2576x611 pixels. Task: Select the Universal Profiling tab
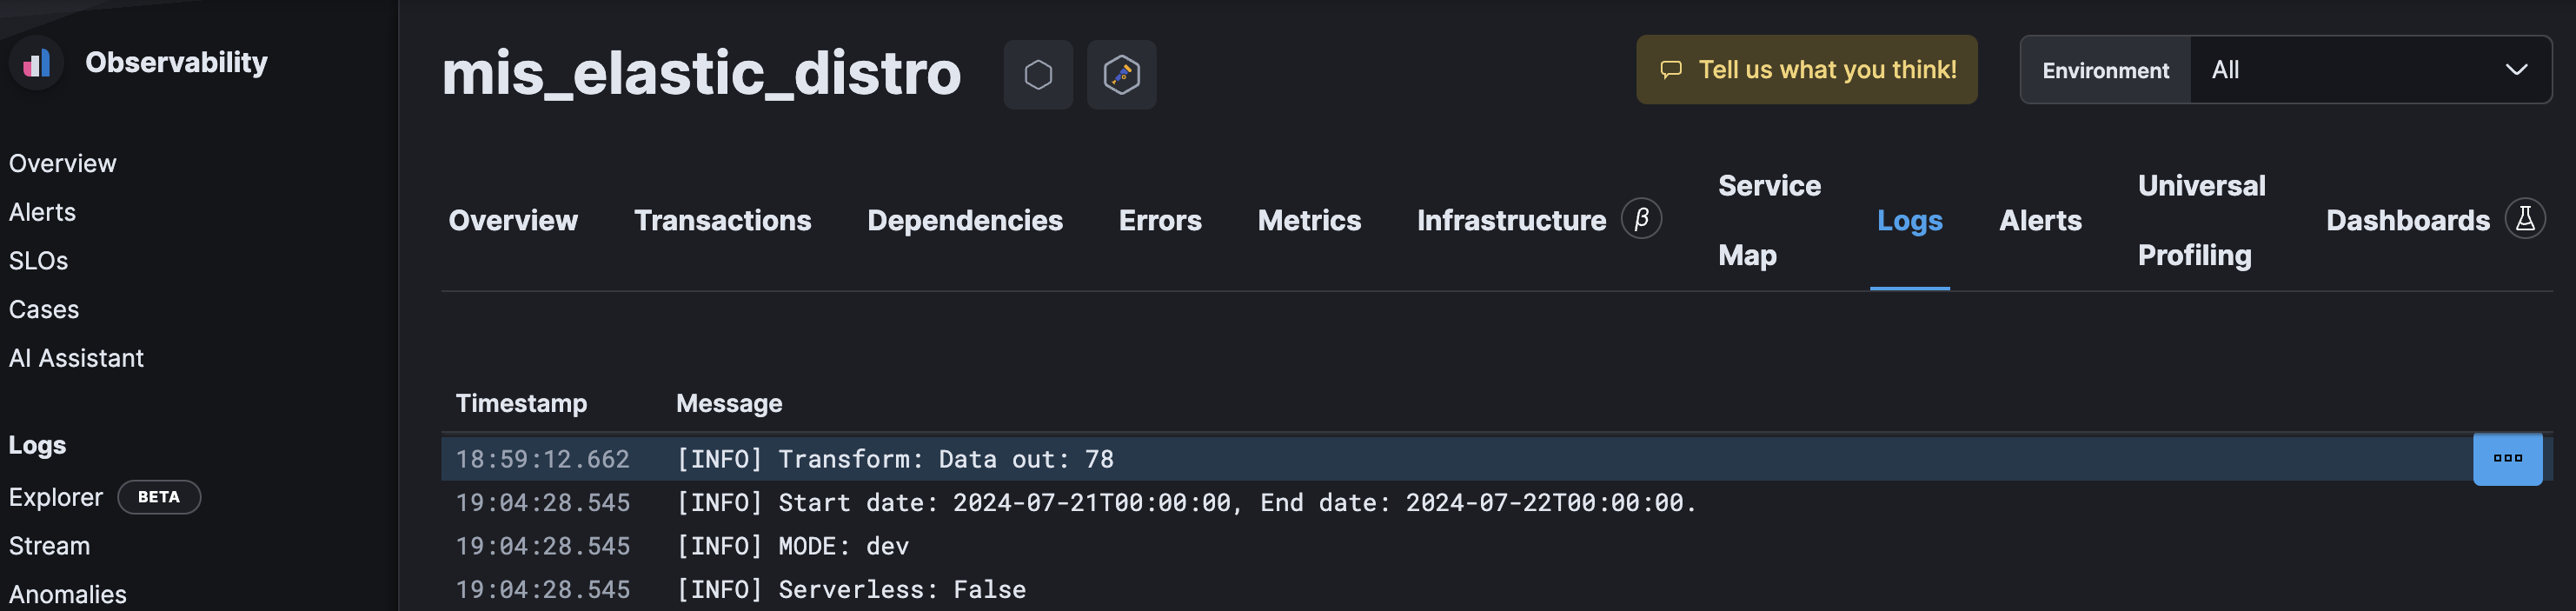[2200, 221]
